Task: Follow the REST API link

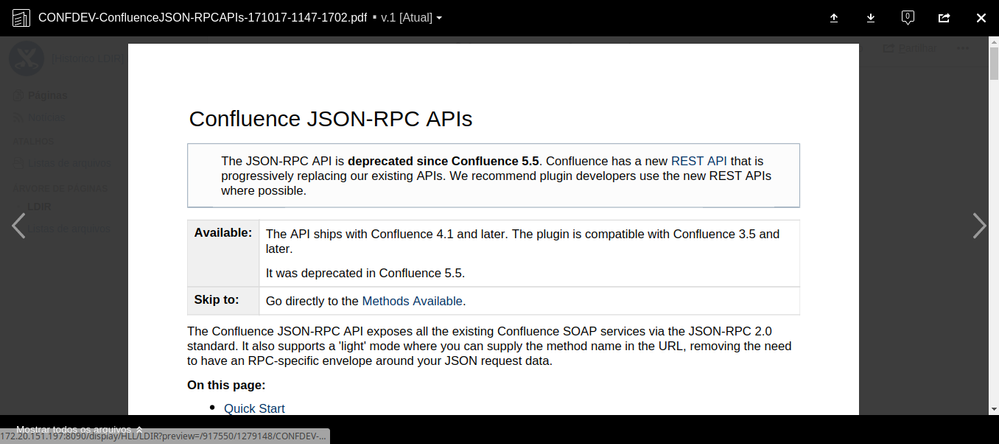Action: pos(698,161)
